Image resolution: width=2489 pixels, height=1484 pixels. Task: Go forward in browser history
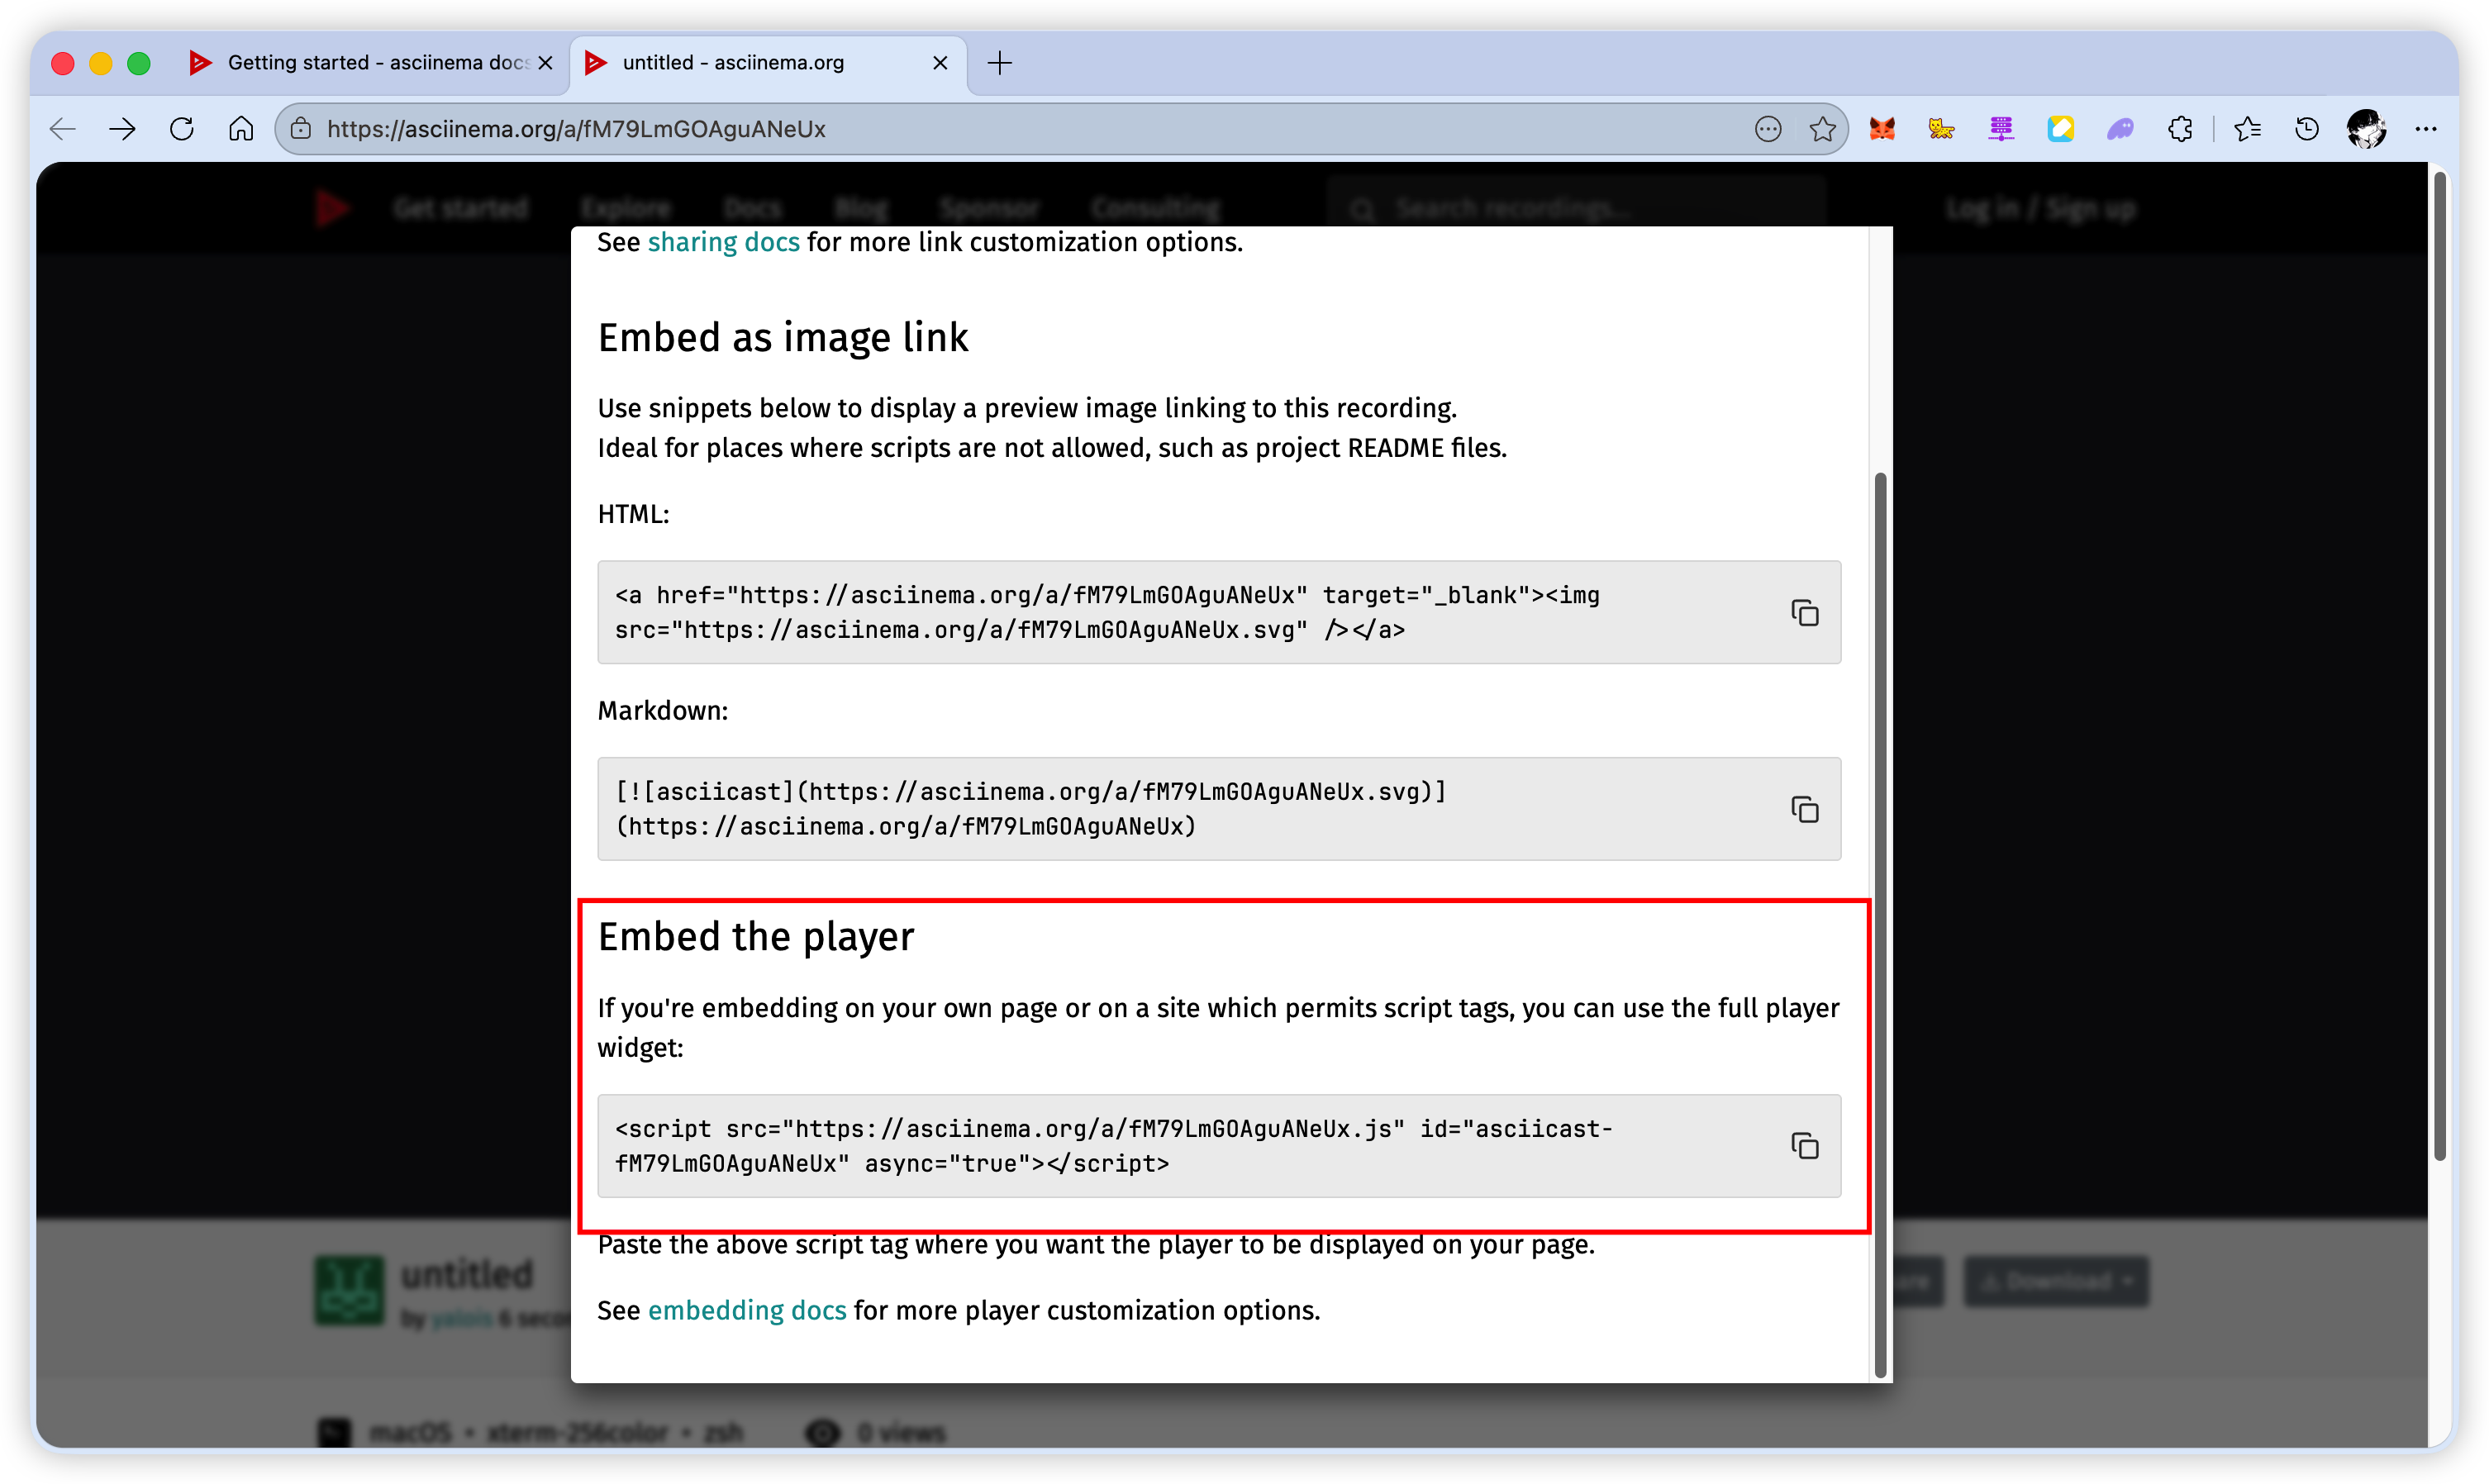click(x=122, y=129)
